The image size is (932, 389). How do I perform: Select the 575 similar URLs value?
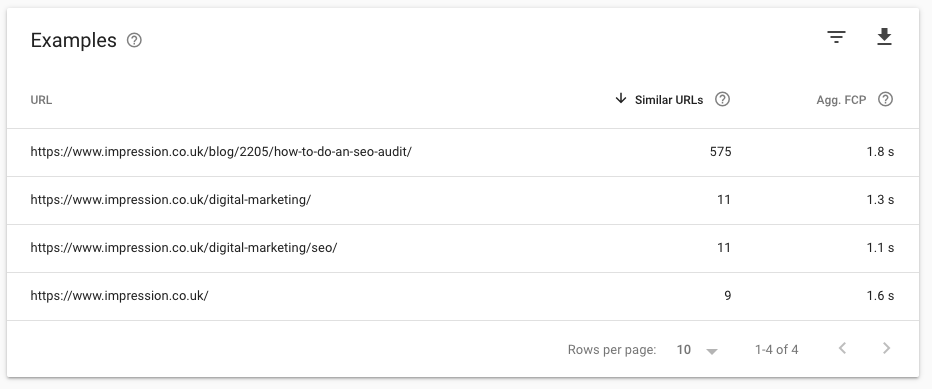(720, 152)
